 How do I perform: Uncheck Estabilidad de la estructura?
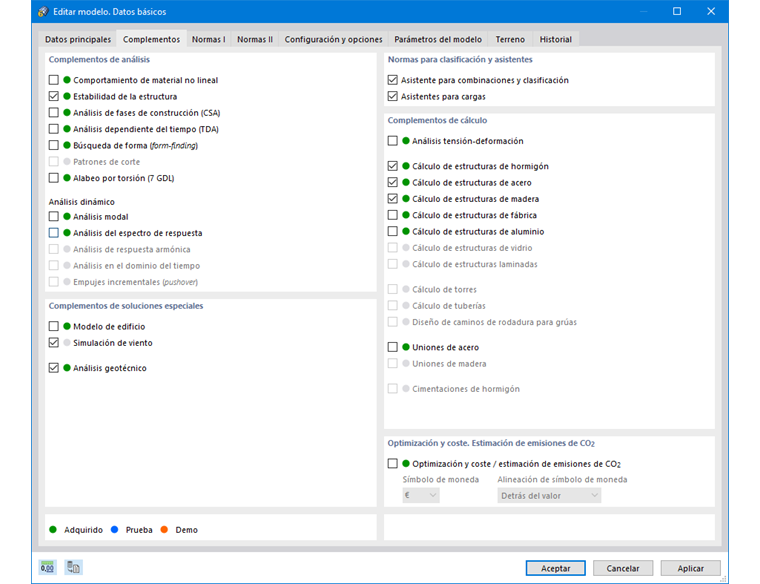[54, 96]
